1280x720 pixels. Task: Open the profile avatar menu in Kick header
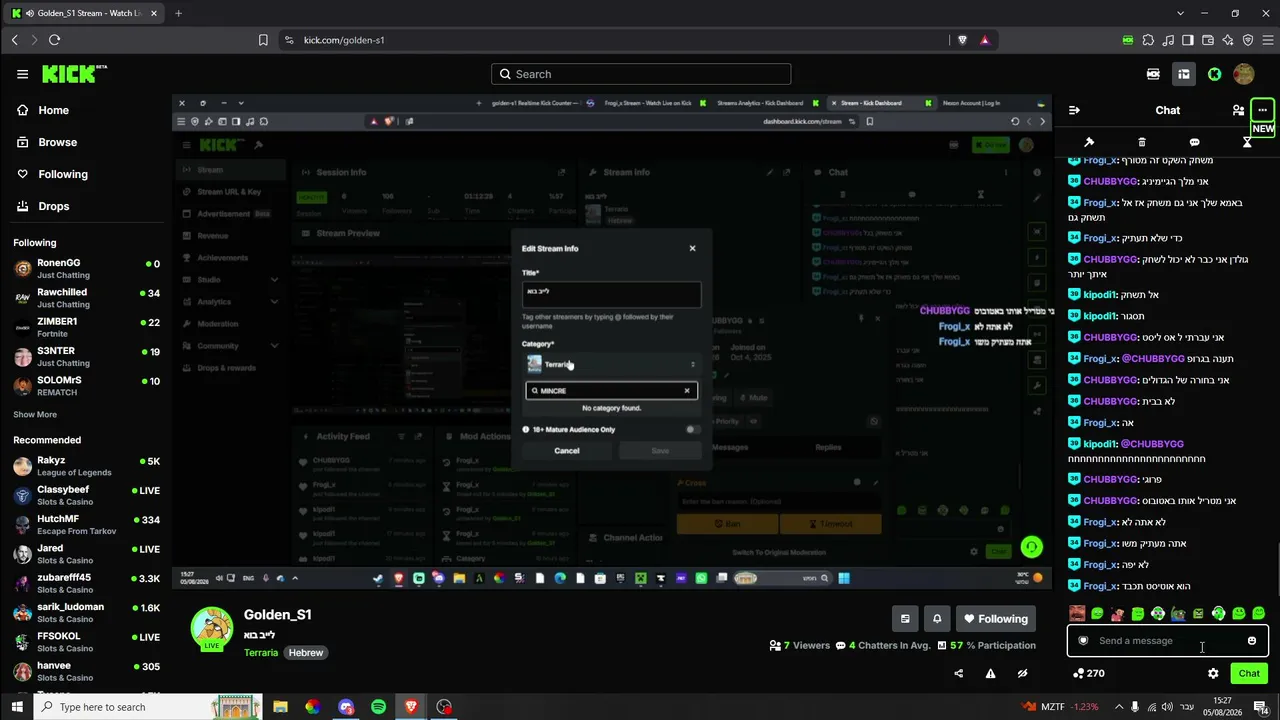point(1244,74)
